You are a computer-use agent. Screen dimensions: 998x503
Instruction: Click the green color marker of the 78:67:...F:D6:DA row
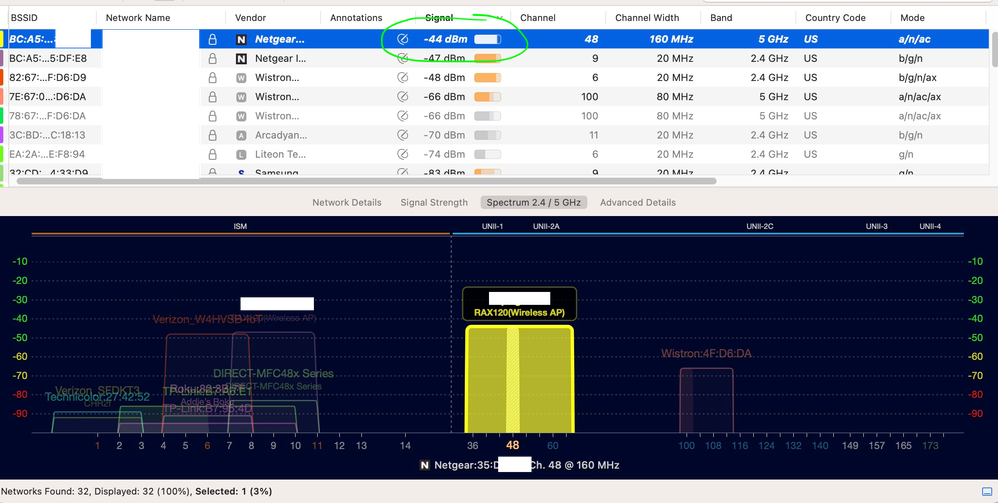coord(3,116)
